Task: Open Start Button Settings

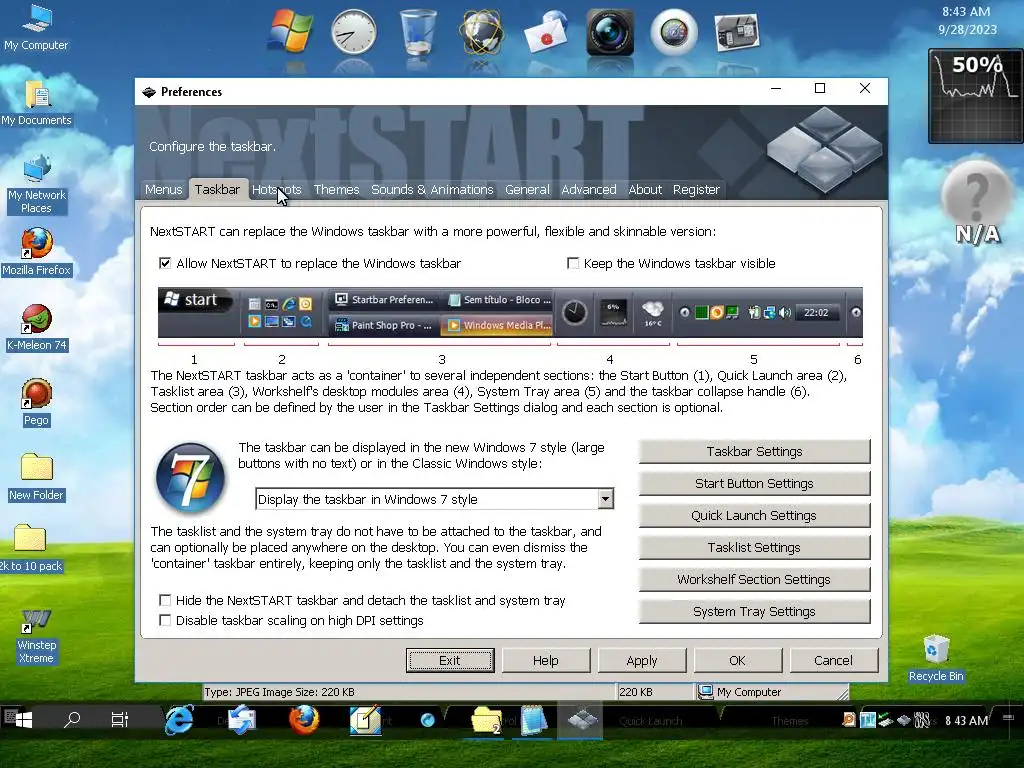Action: [754, 483]
